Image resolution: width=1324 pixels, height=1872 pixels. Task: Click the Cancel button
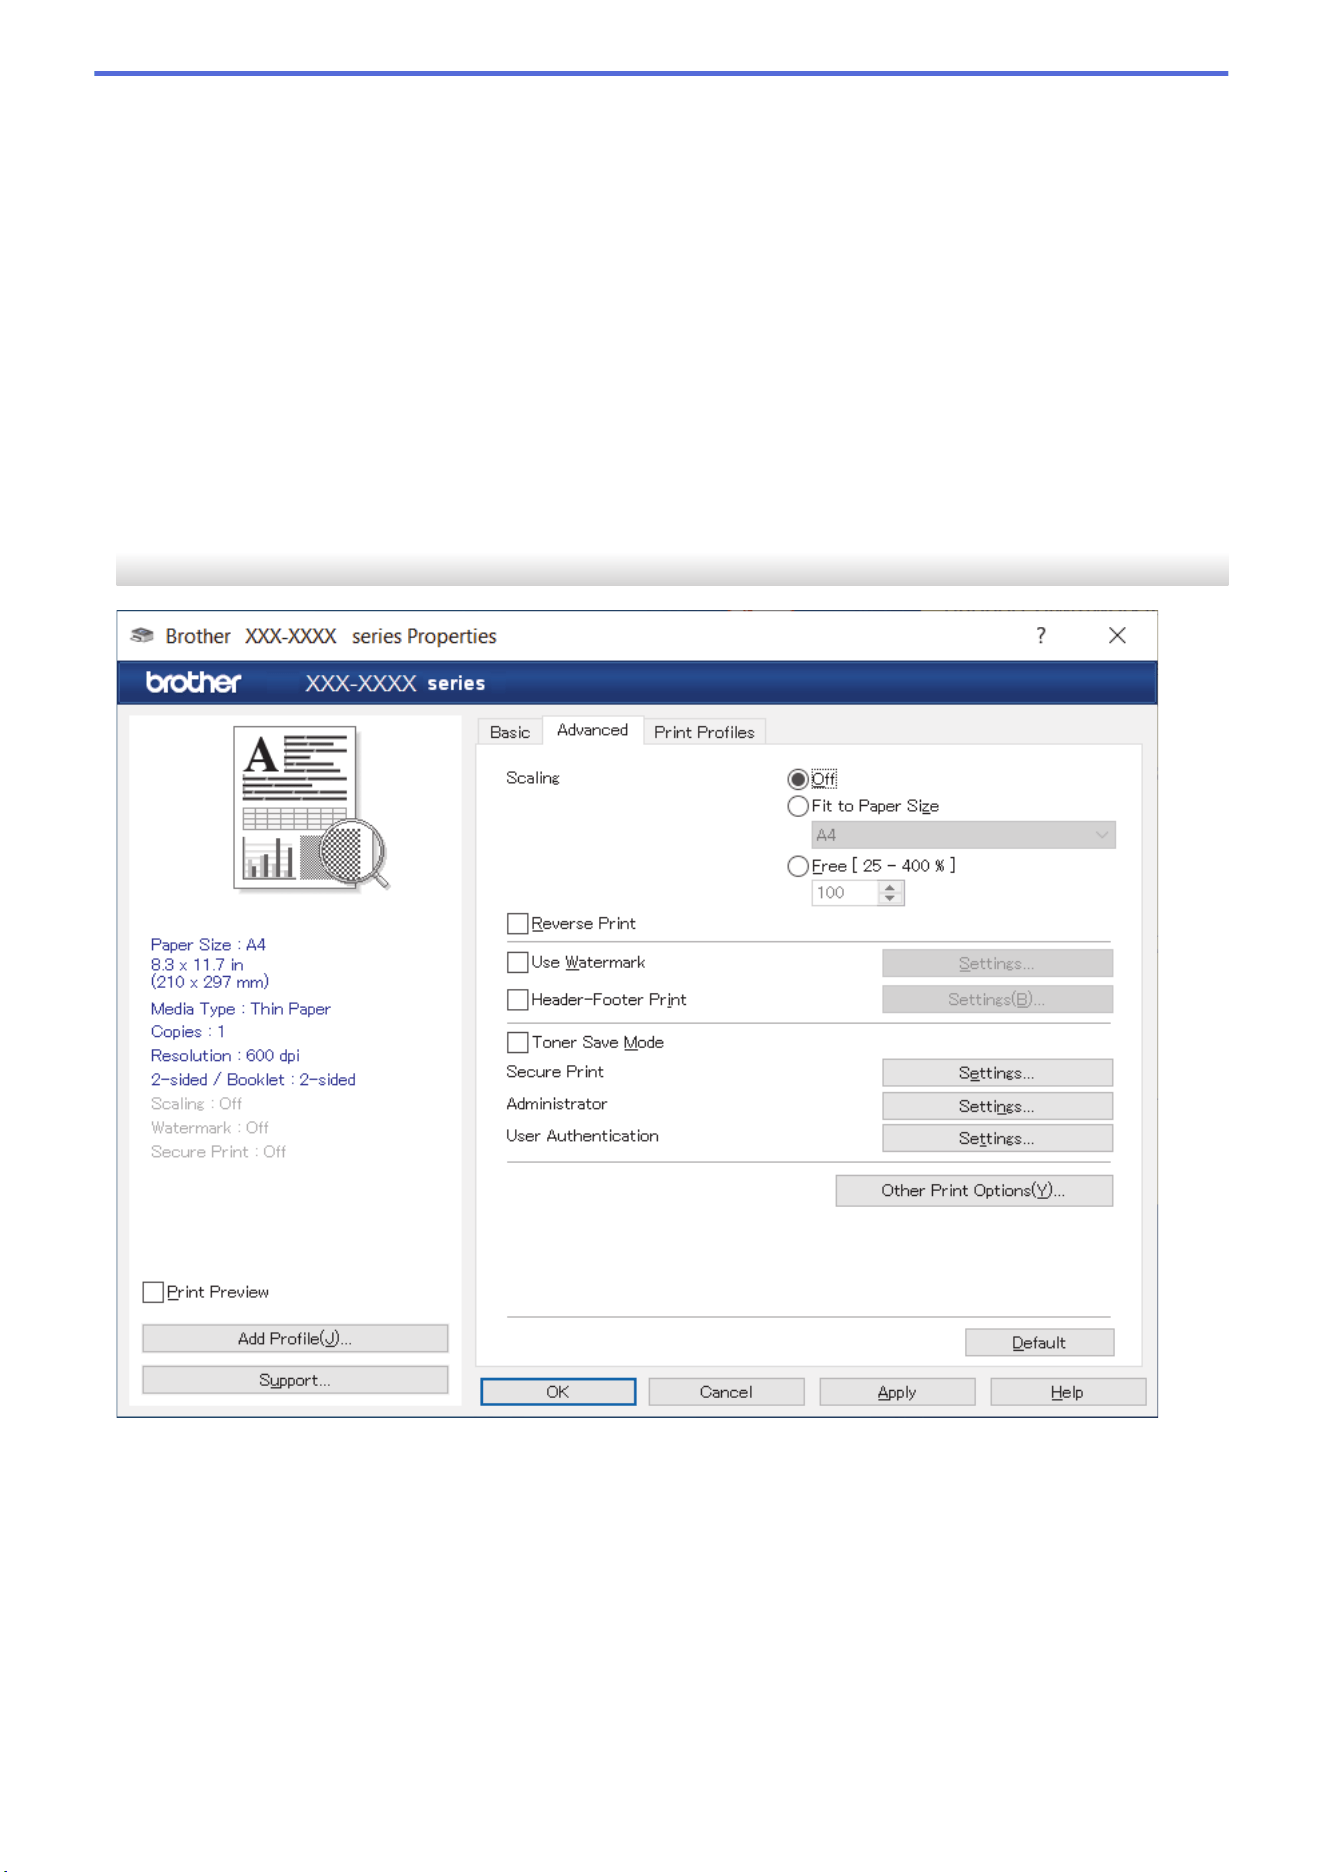click(726, 1392)
